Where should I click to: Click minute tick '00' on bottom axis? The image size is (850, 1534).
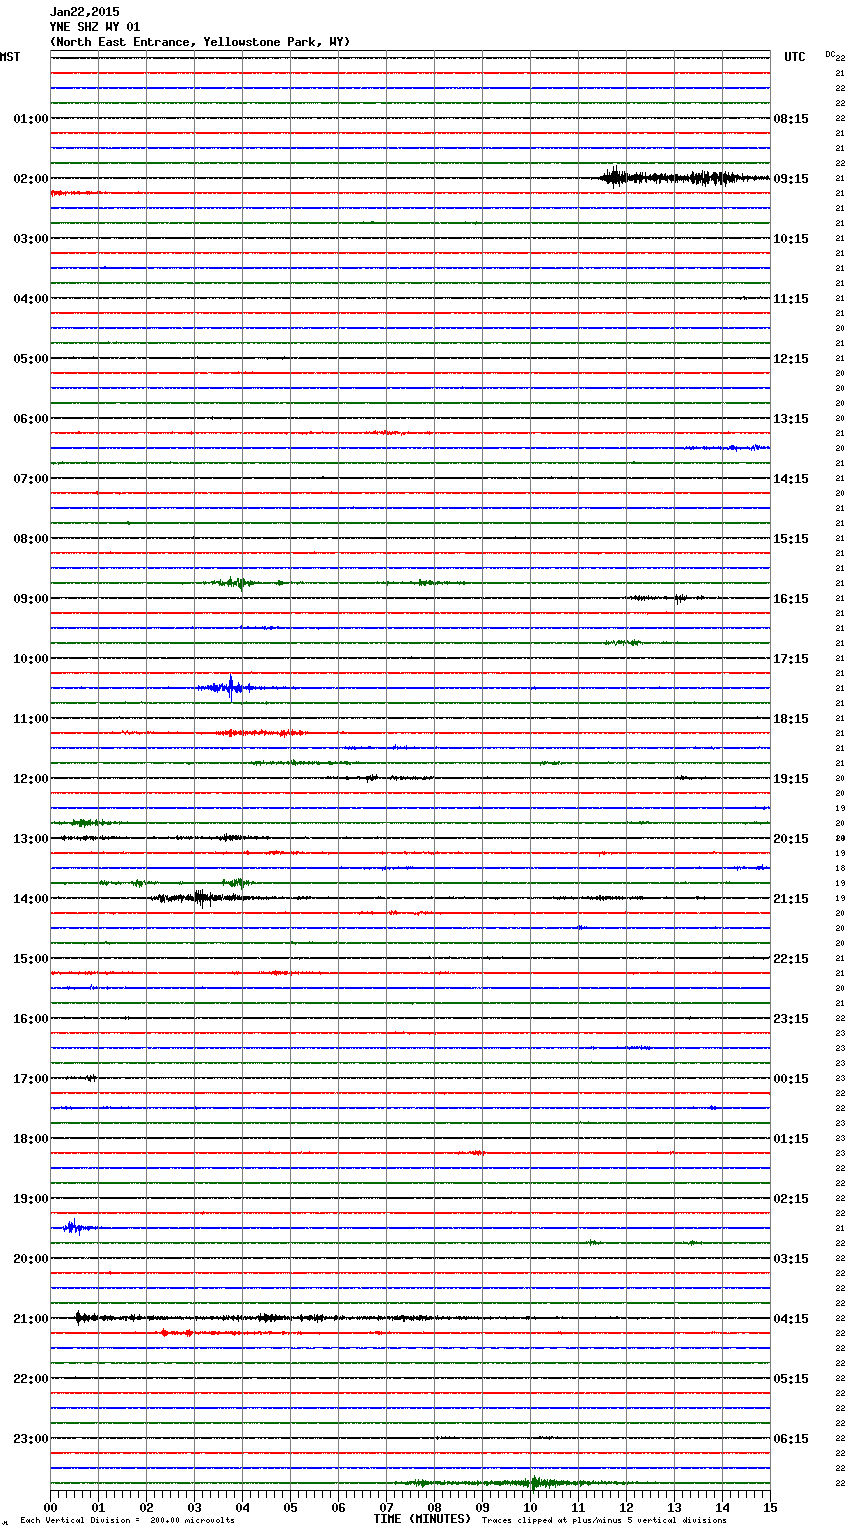pos(50,1507)
